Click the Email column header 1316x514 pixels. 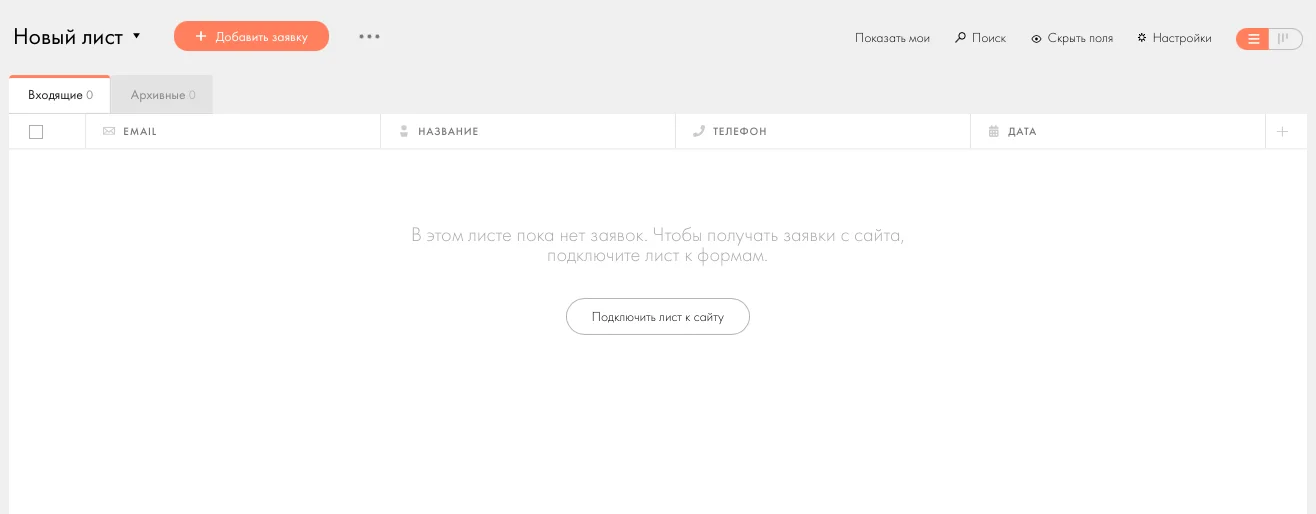[233, 132]
